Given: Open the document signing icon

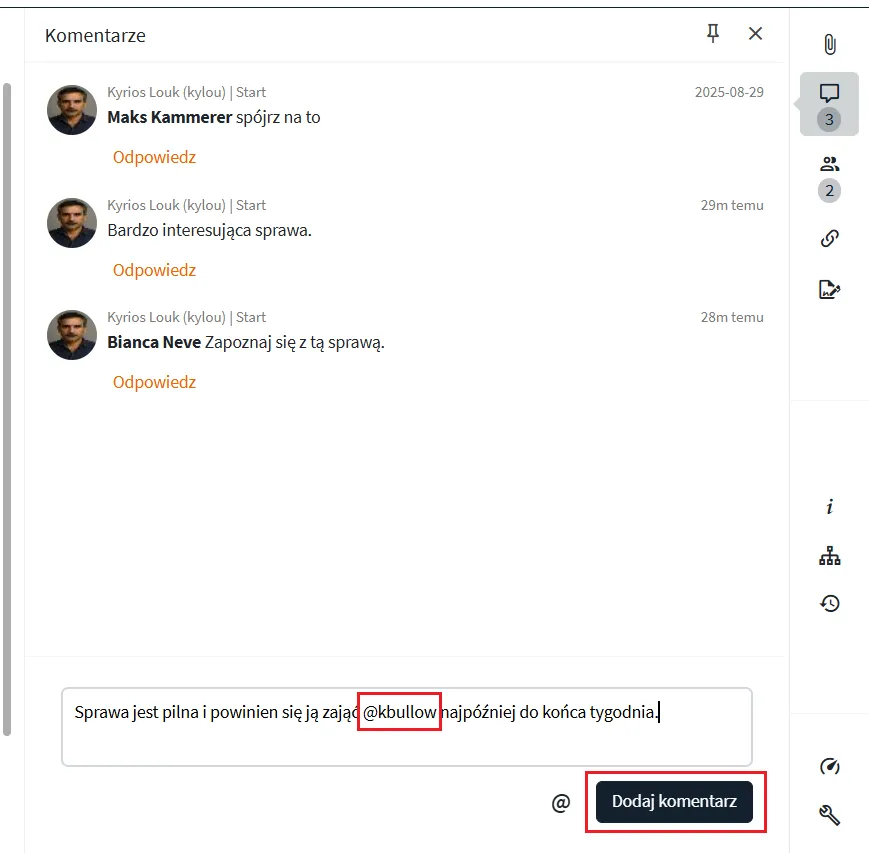Looking at the screenshot, I should pyautogui.click(x=830, y=289).
